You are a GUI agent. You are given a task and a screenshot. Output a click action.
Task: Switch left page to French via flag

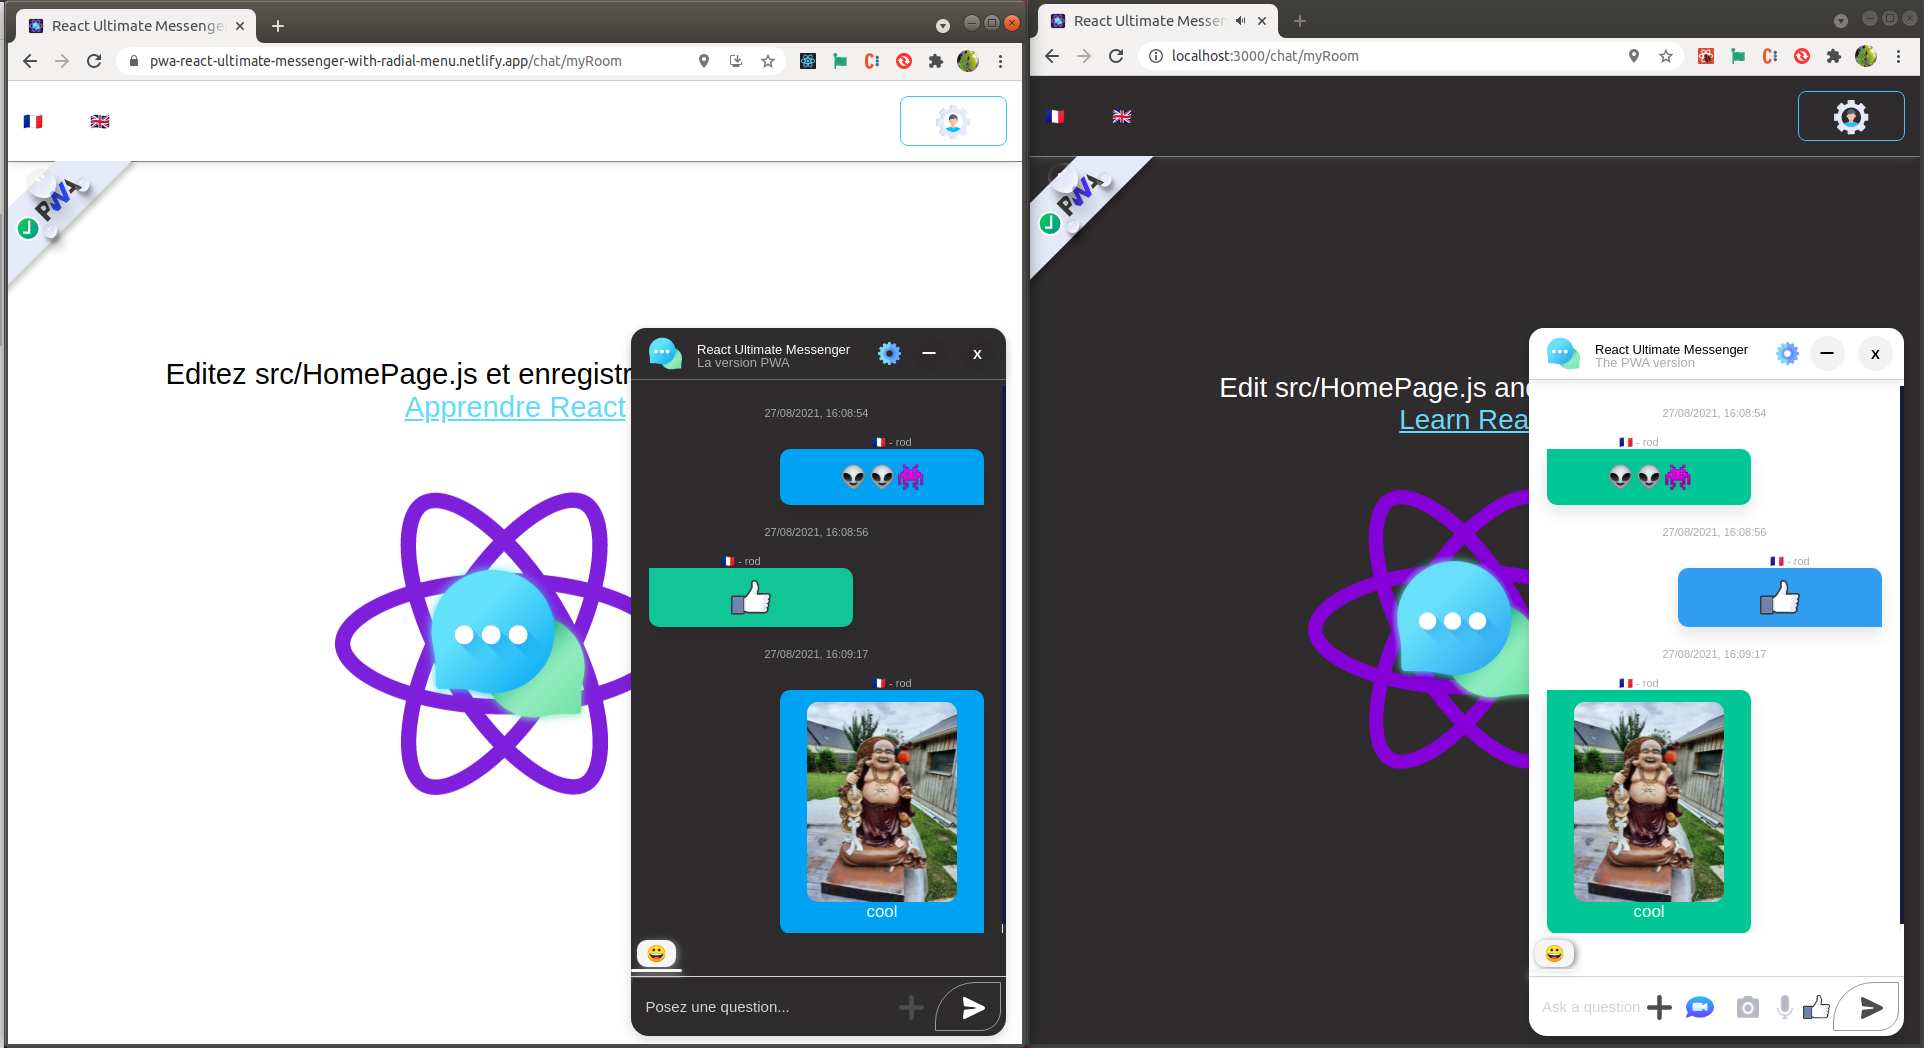(33, 122)
